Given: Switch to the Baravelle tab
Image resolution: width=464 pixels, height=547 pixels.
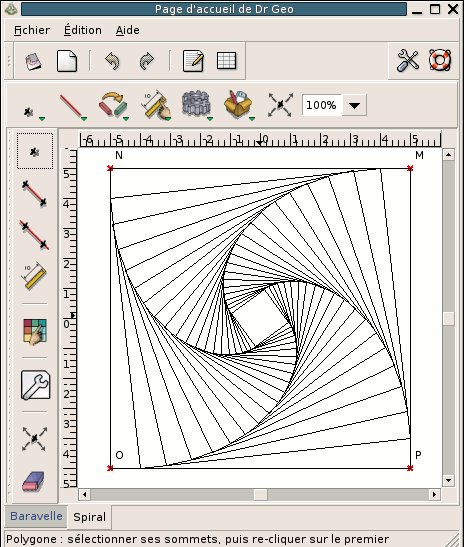Looking at the screenshot, I should point(36,516).
